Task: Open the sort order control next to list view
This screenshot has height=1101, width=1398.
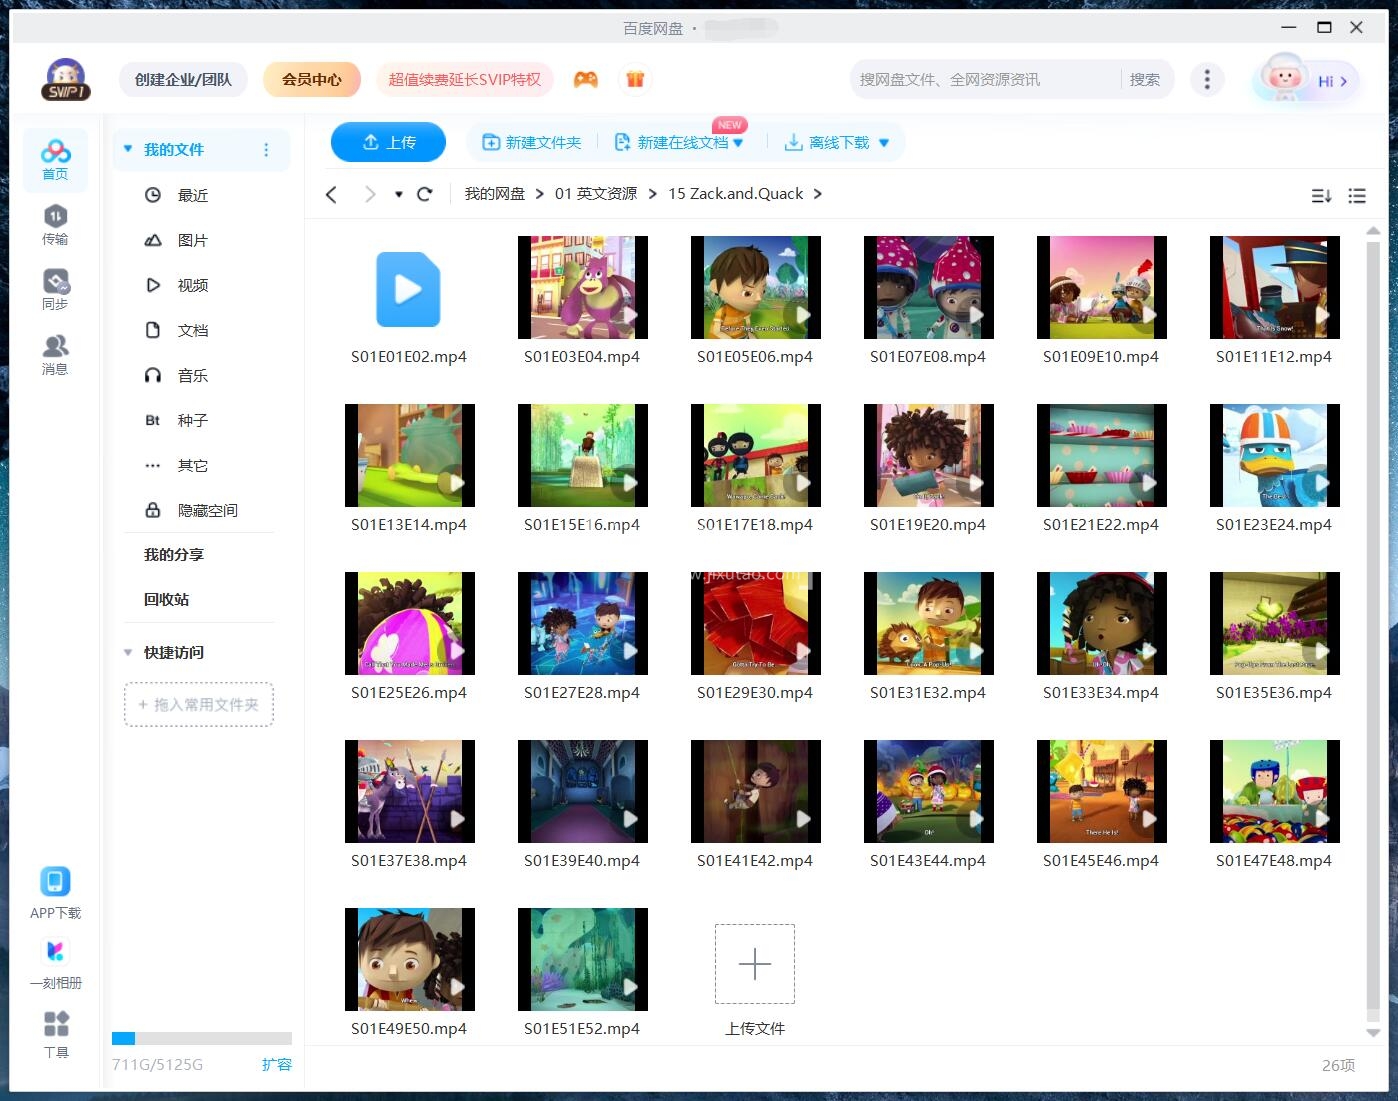Action: tap(1321, 195)
